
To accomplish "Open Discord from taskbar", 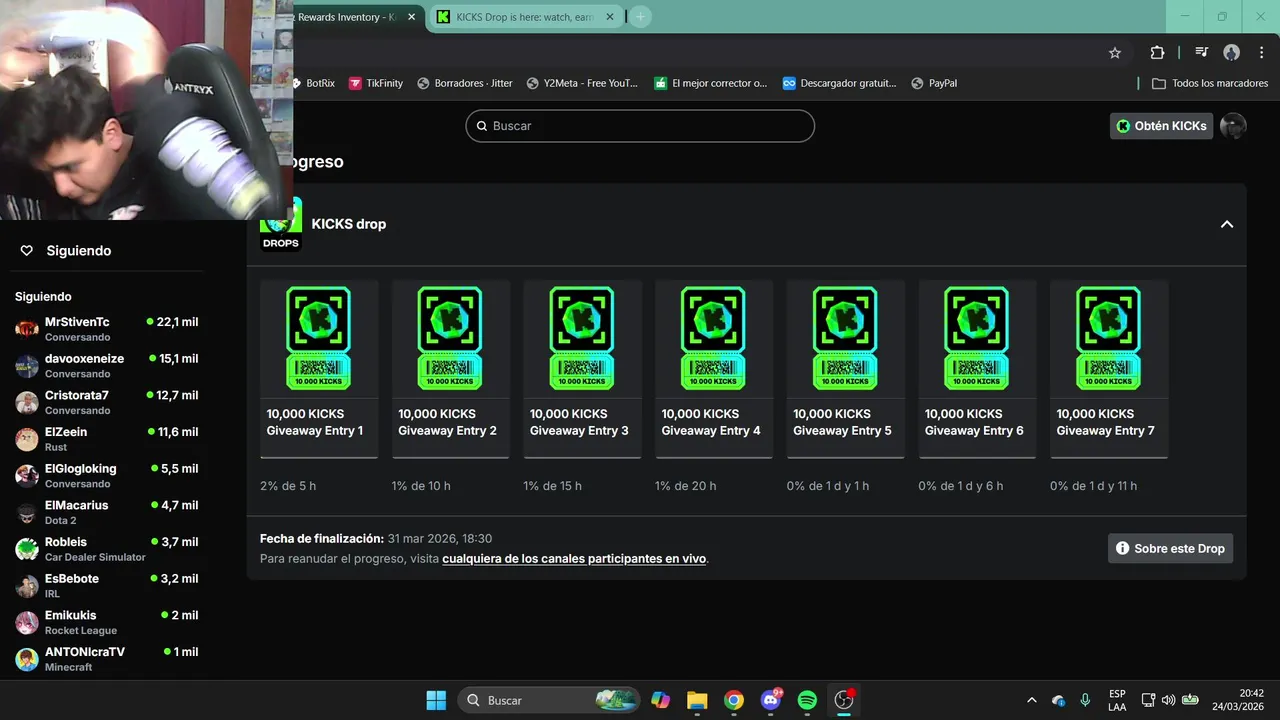I will pos(771,700).
